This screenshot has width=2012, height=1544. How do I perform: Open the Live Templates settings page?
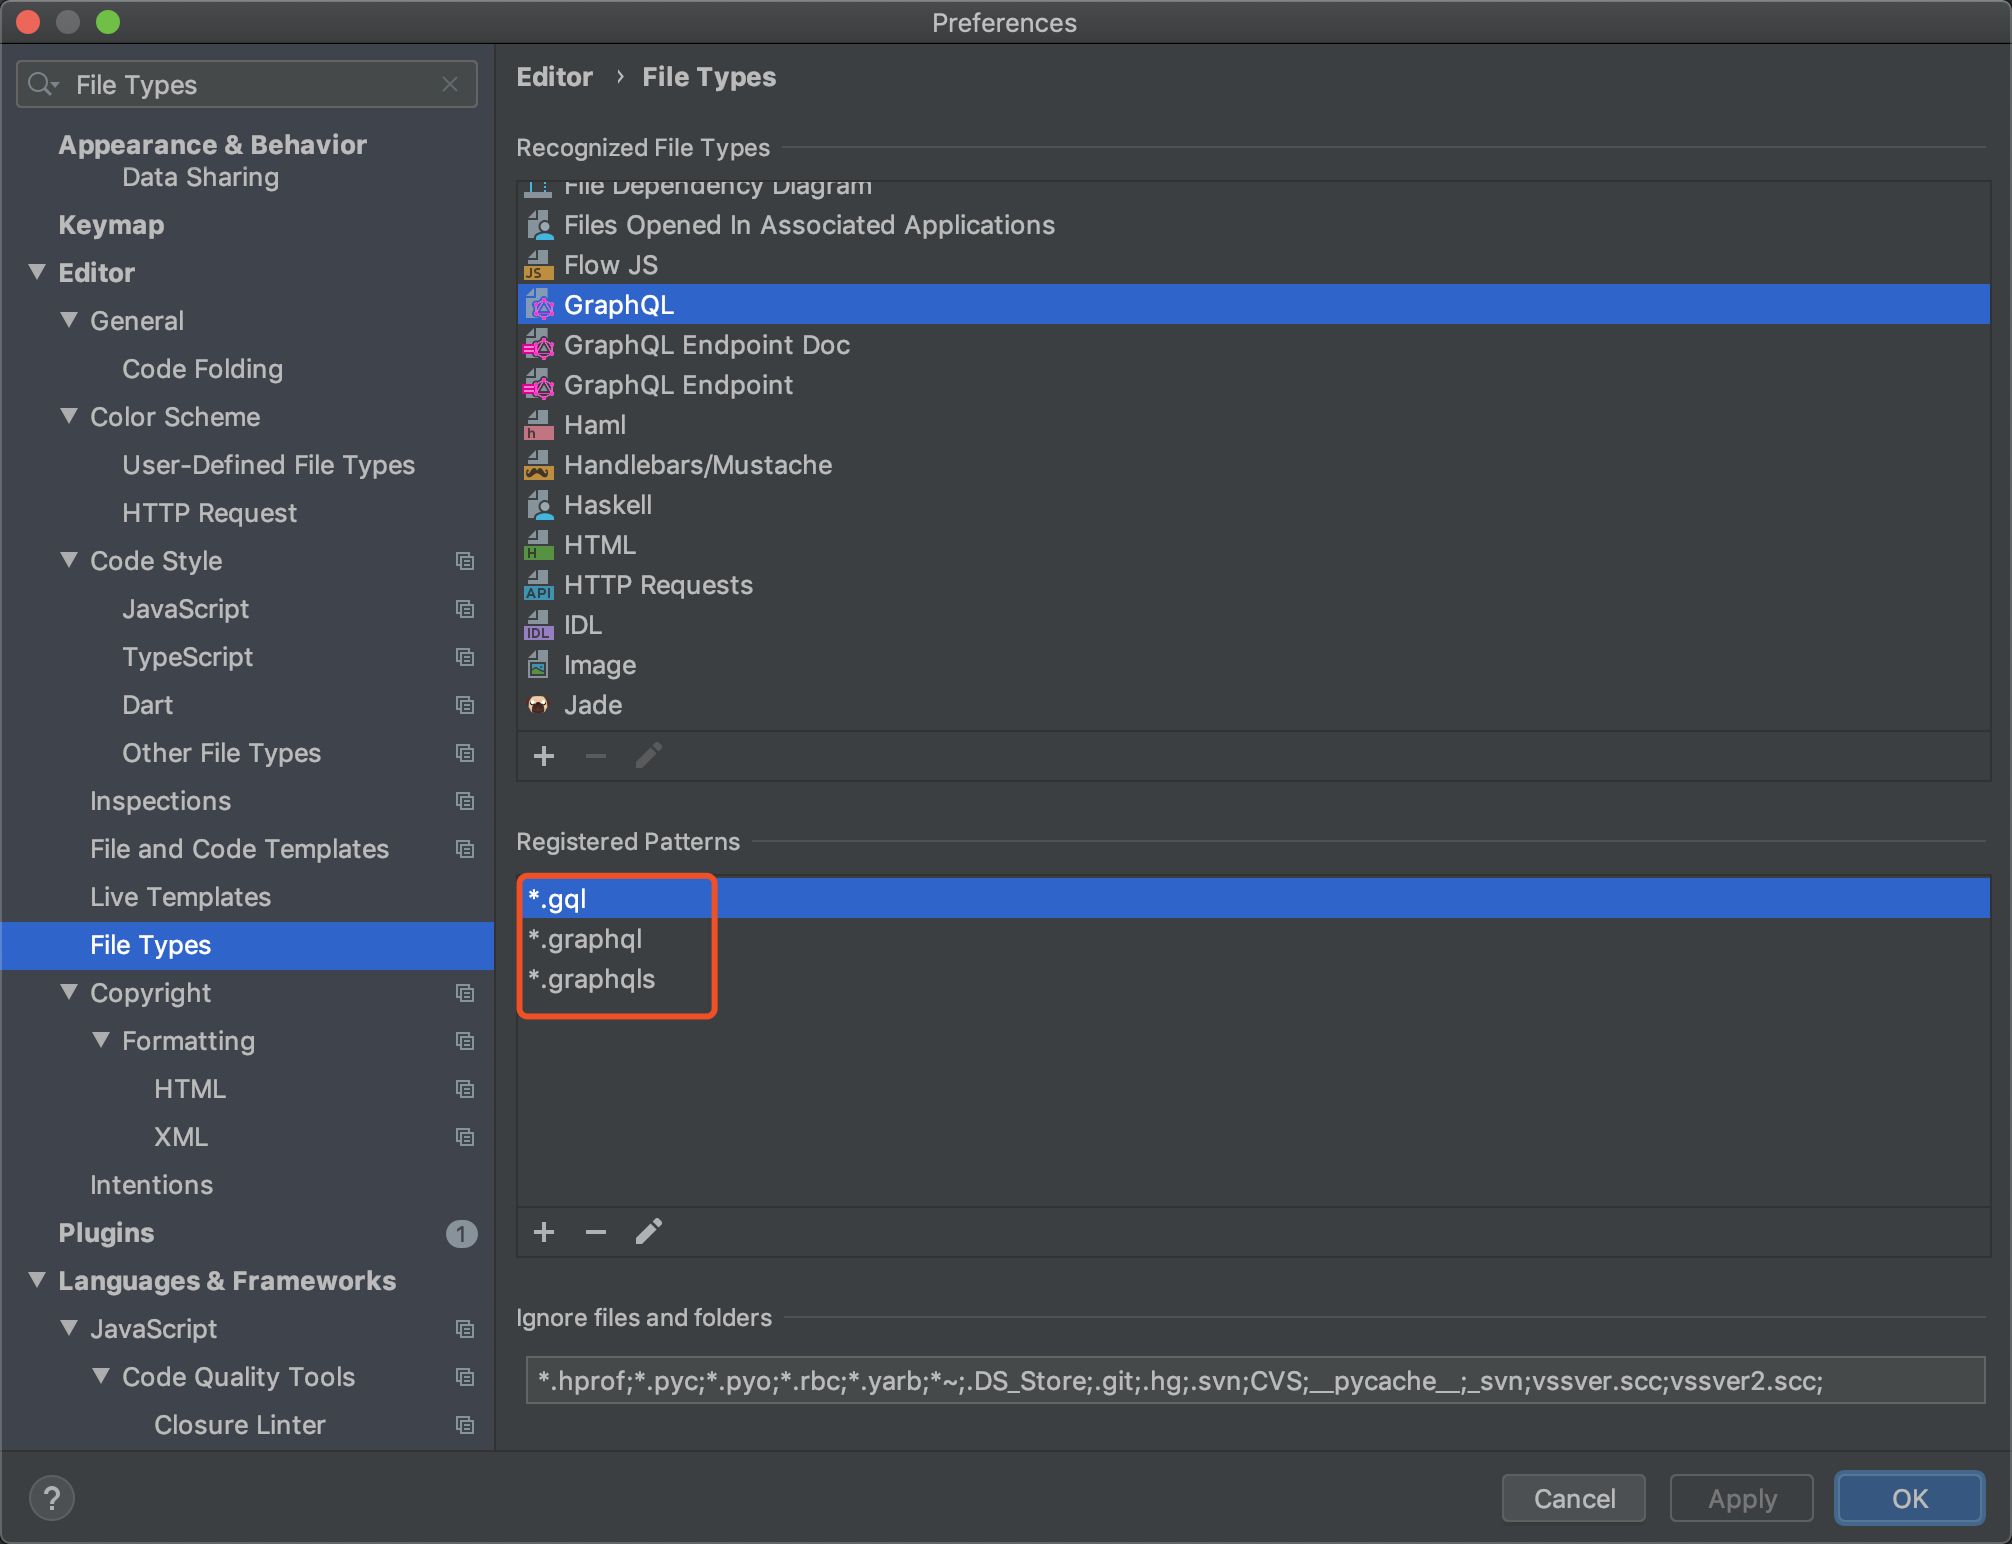tap(180, 897)
